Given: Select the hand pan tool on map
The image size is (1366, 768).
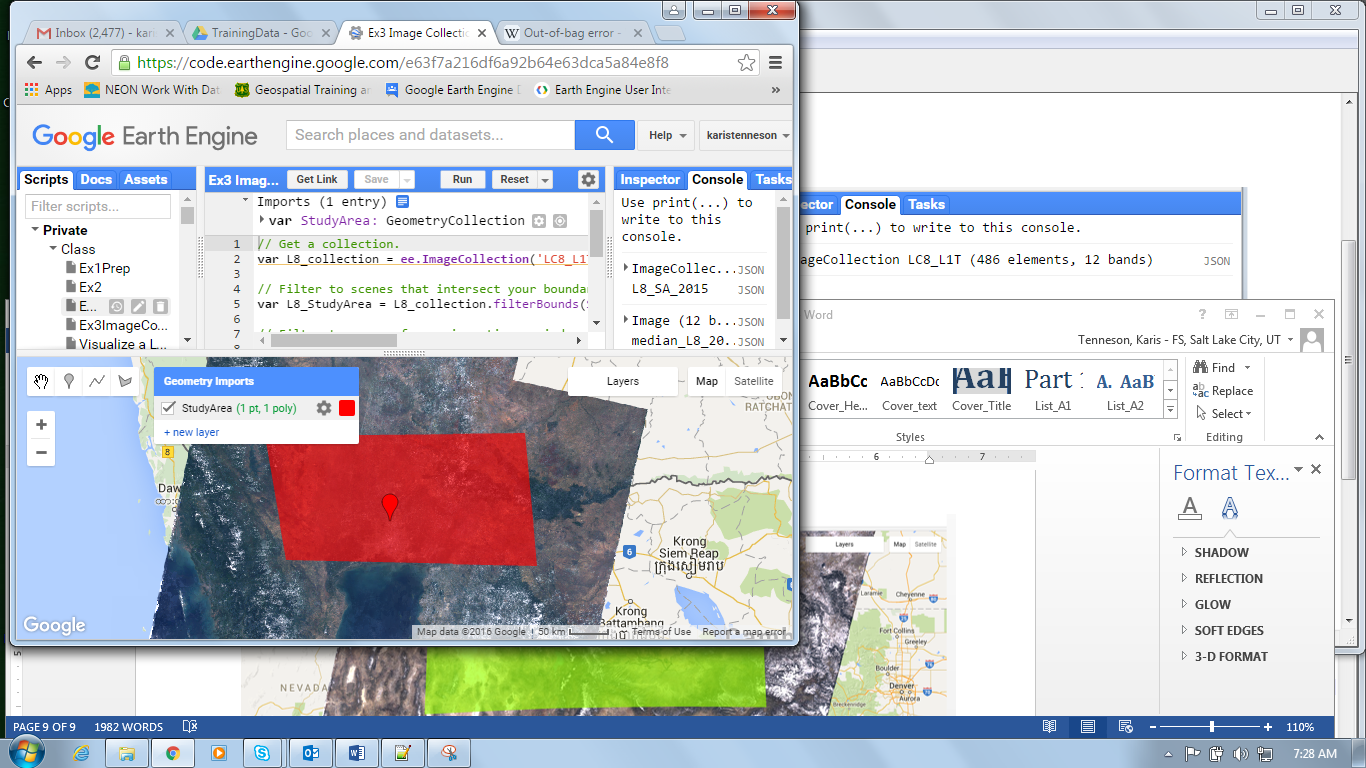Looking at the screenshot, I should (41, 381).
